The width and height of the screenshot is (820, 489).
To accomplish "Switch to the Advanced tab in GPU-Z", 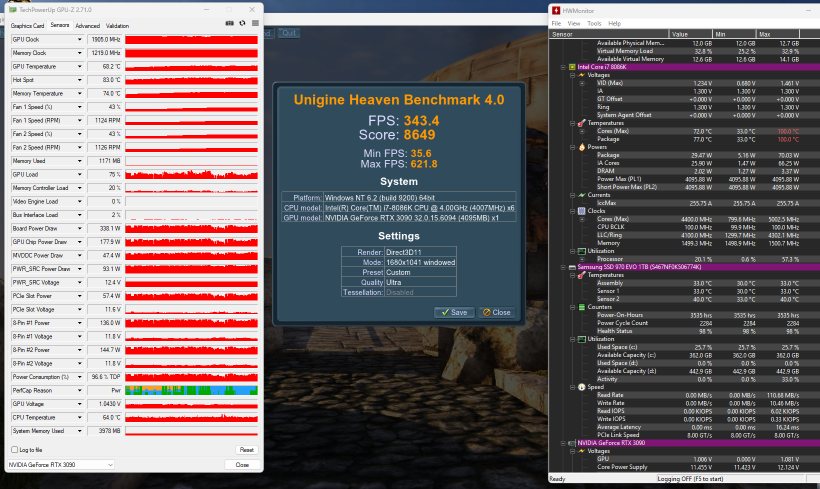I will click(87, 26).
